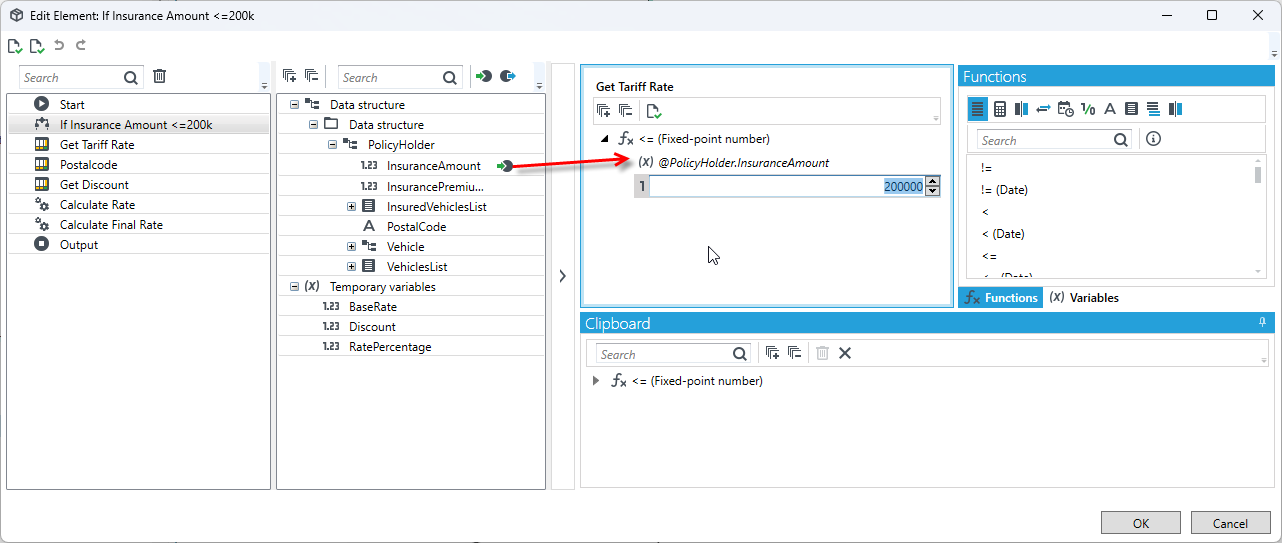Expand the <= (Fixed-point number) Clipboard entry
The height and width of the screenshot is (543, 1282).
(596, 381)
